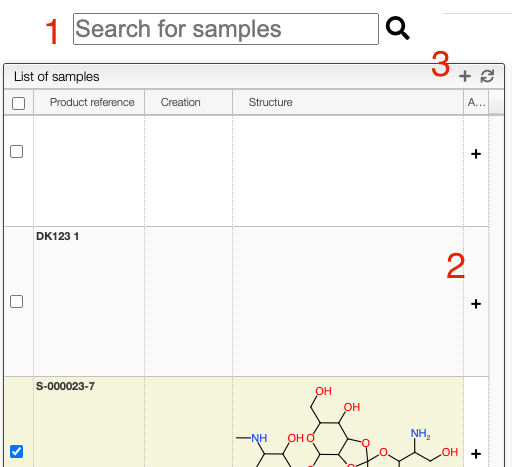Image resolution: width=512 pixels, height=467 pixels.
Task: Sort by Product reference column header
Action: tap(92, 102)
